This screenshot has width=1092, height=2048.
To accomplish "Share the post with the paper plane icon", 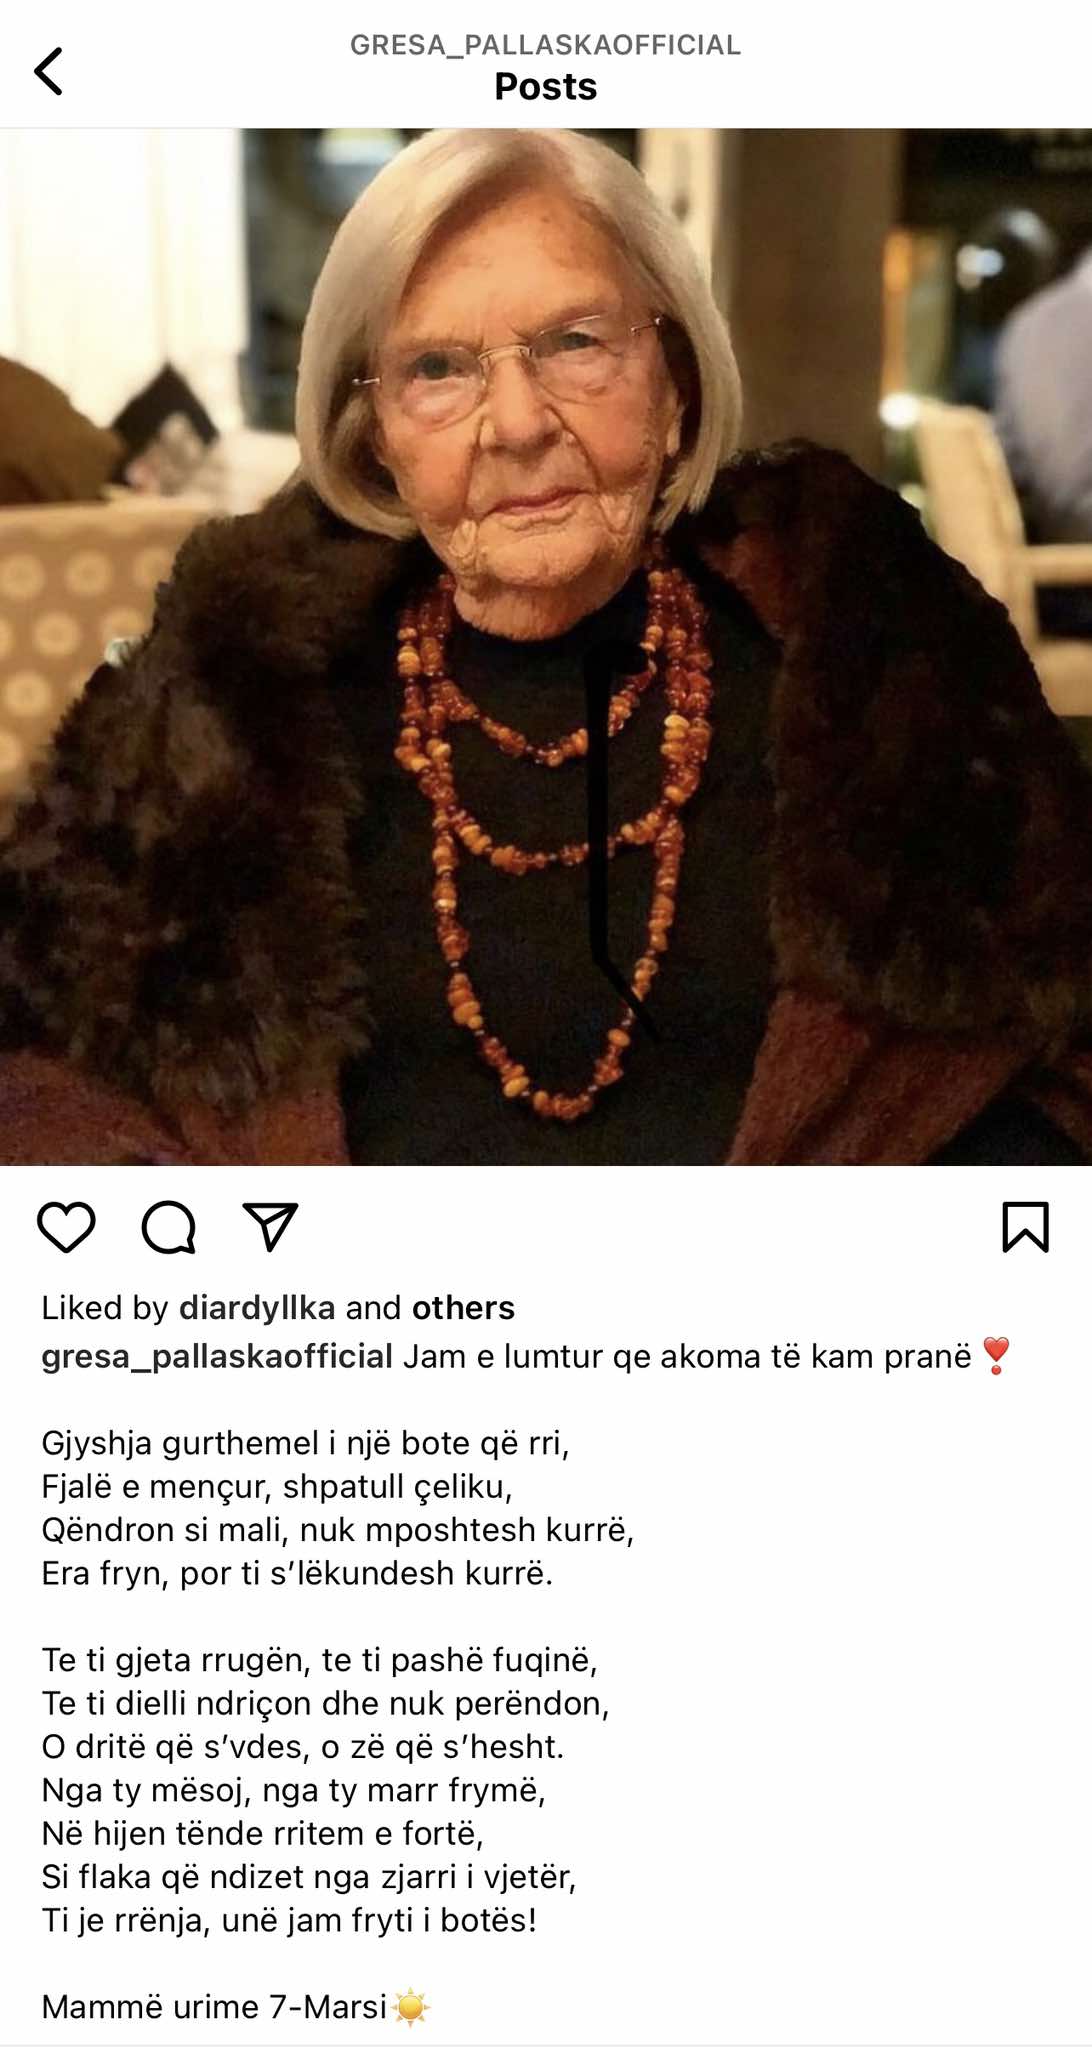I will (271, 1226).
